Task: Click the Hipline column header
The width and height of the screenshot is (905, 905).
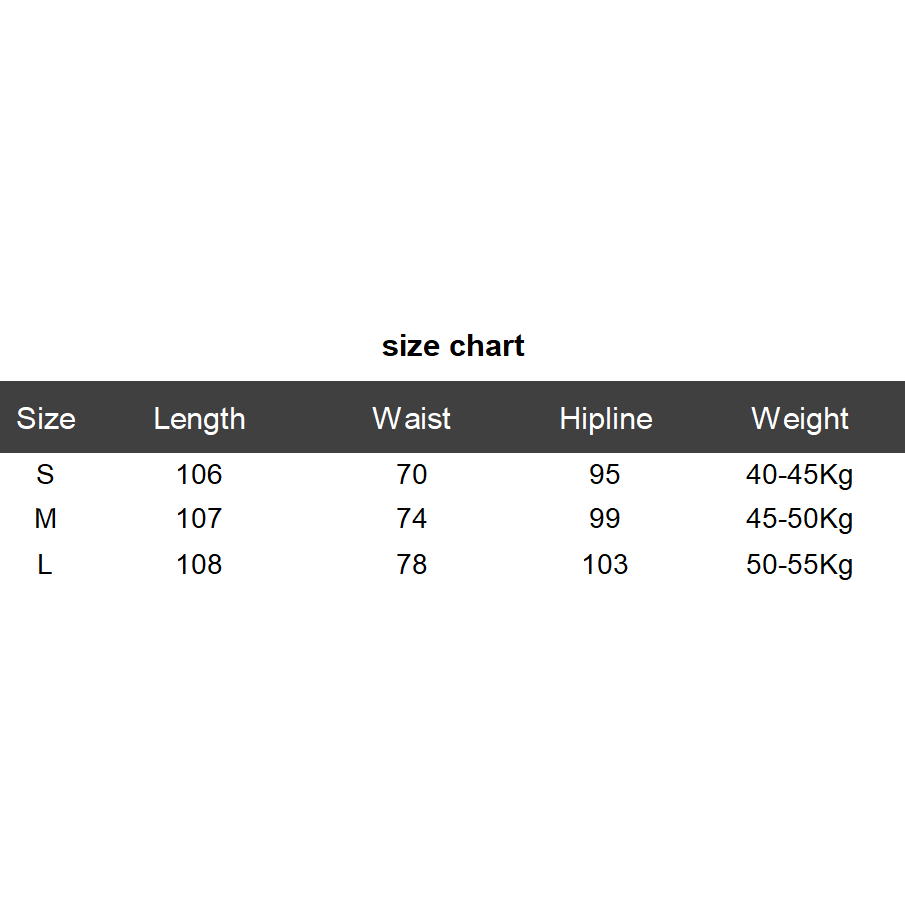Action: click(x=605, y=418)
